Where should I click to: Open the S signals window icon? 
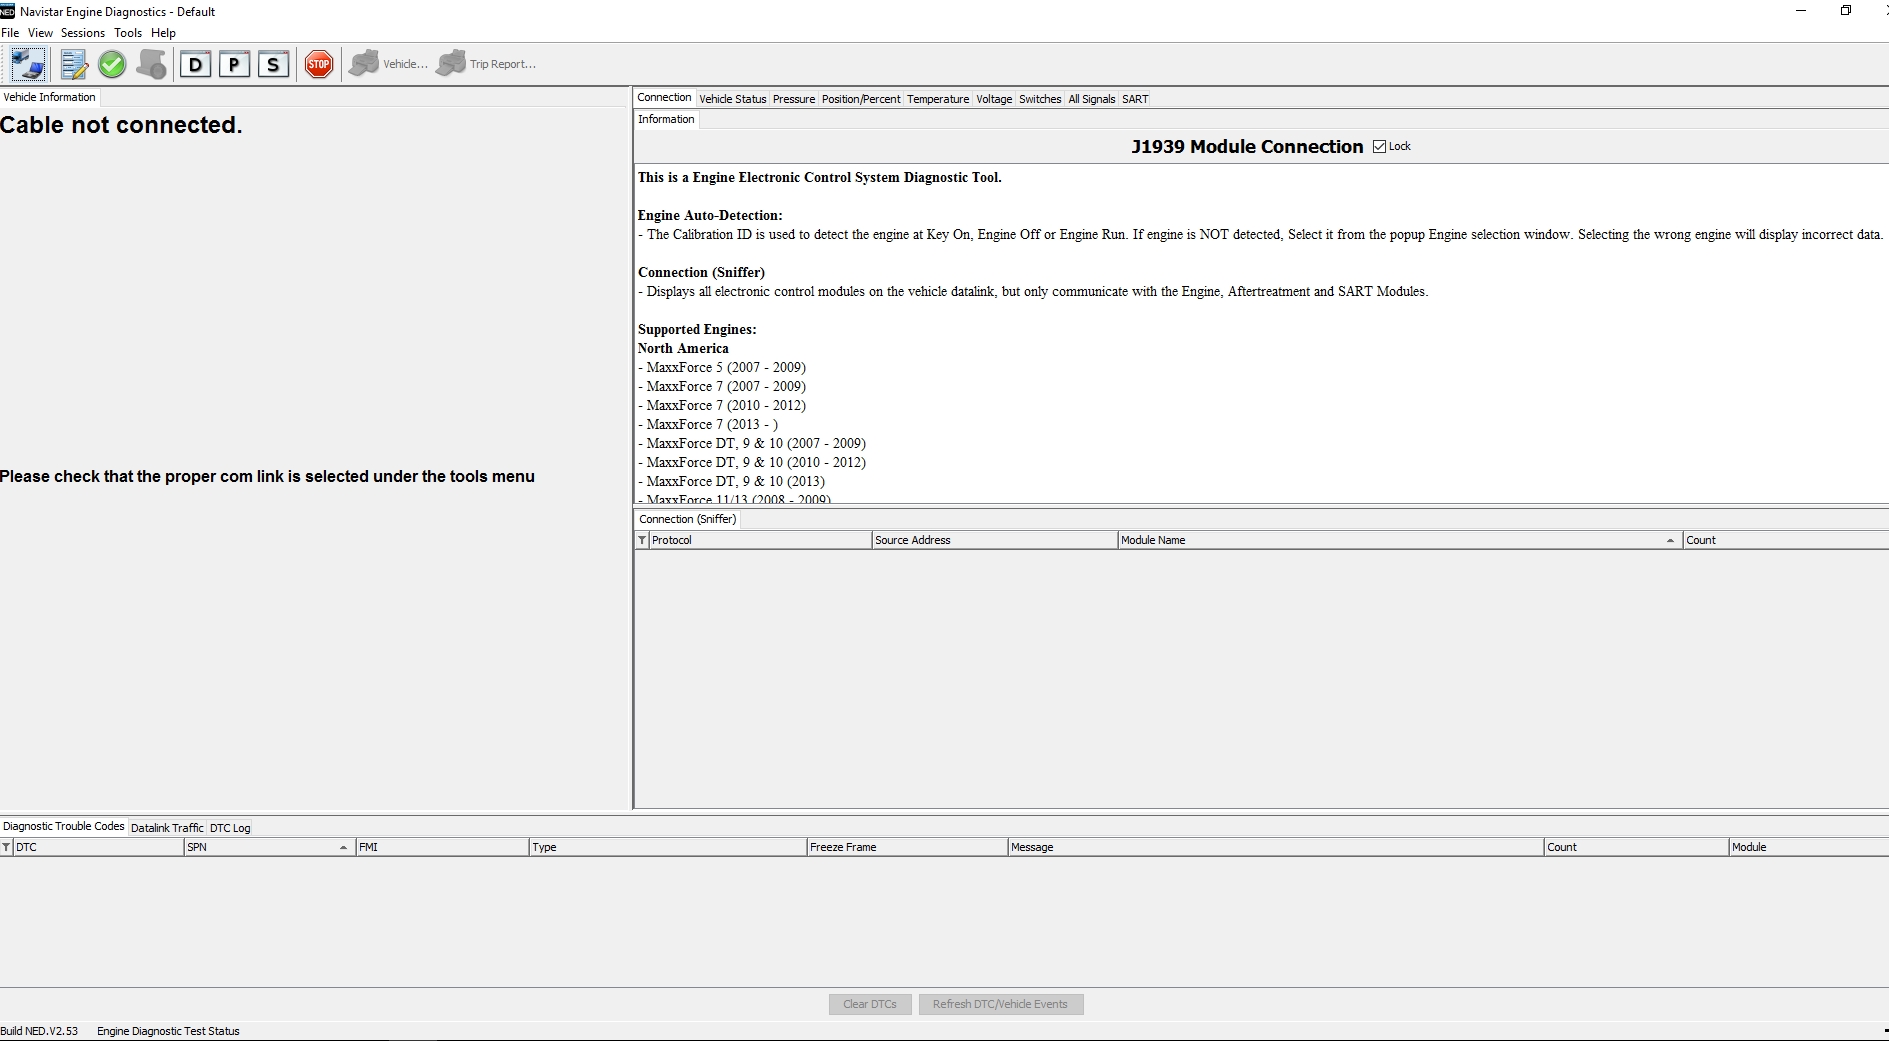pos(273,63)
